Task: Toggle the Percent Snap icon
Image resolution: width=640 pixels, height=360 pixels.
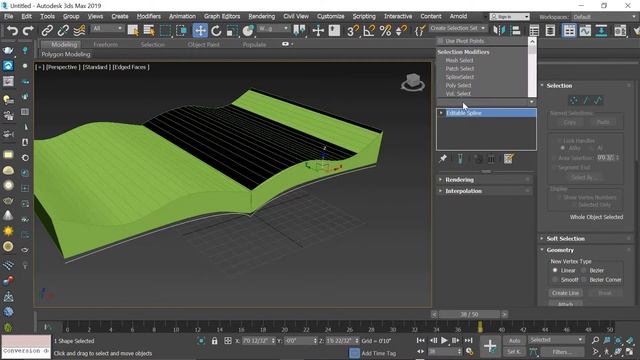Action: tap(385, 31)
